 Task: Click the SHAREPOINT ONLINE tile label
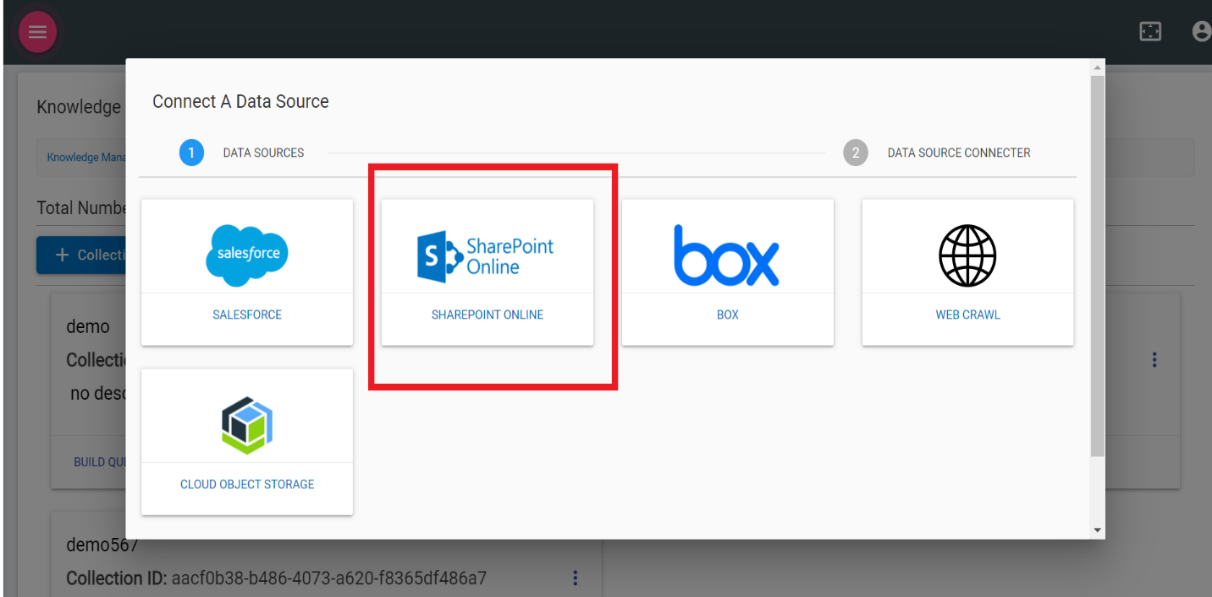tap(487, 313)
